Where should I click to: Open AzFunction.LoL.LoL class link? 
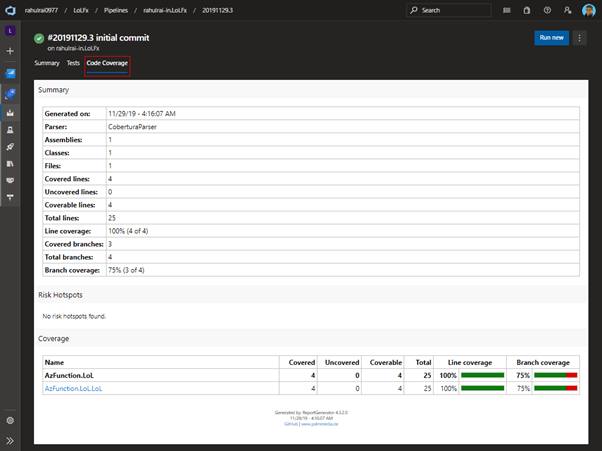[73, 388]
